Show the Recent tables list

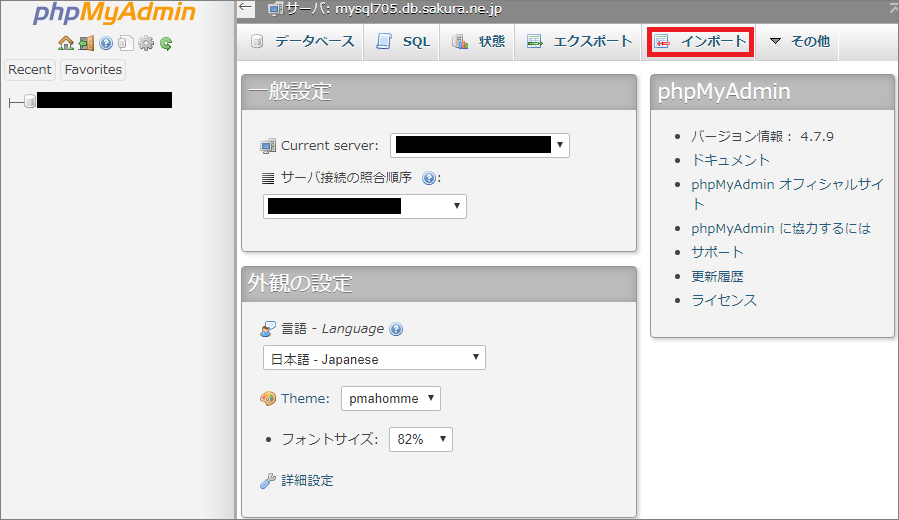point(30,69)
